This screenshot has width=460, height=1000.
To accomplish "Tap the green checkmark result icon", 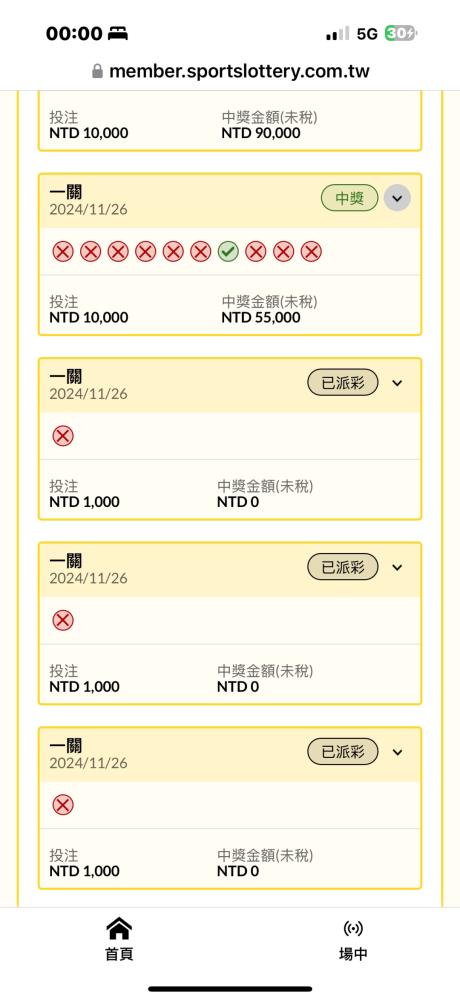I will click(228, 252).
